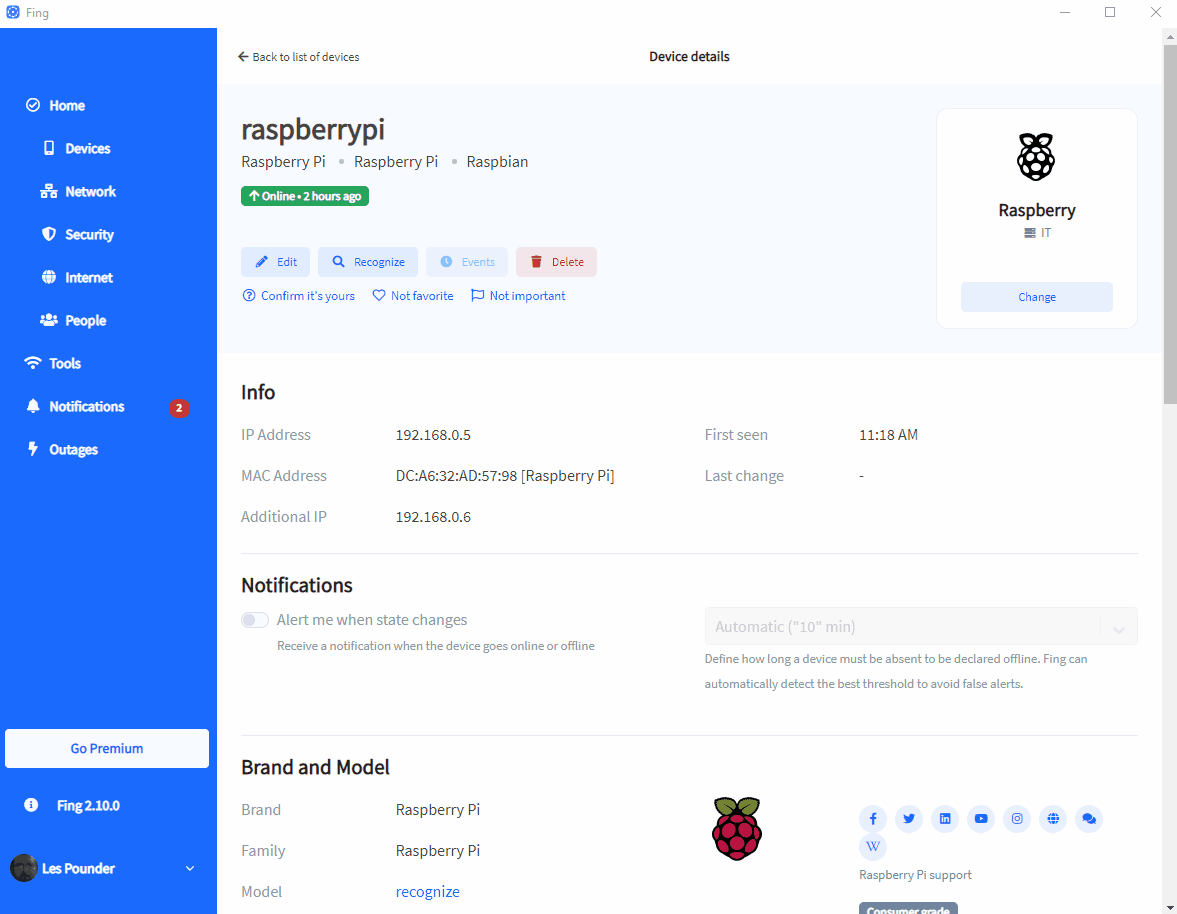The height and width of the screenshot is (914, 1177).
Task: Open the Raspberry Pi Facebook page icon
Action: [x=873, y=819]
